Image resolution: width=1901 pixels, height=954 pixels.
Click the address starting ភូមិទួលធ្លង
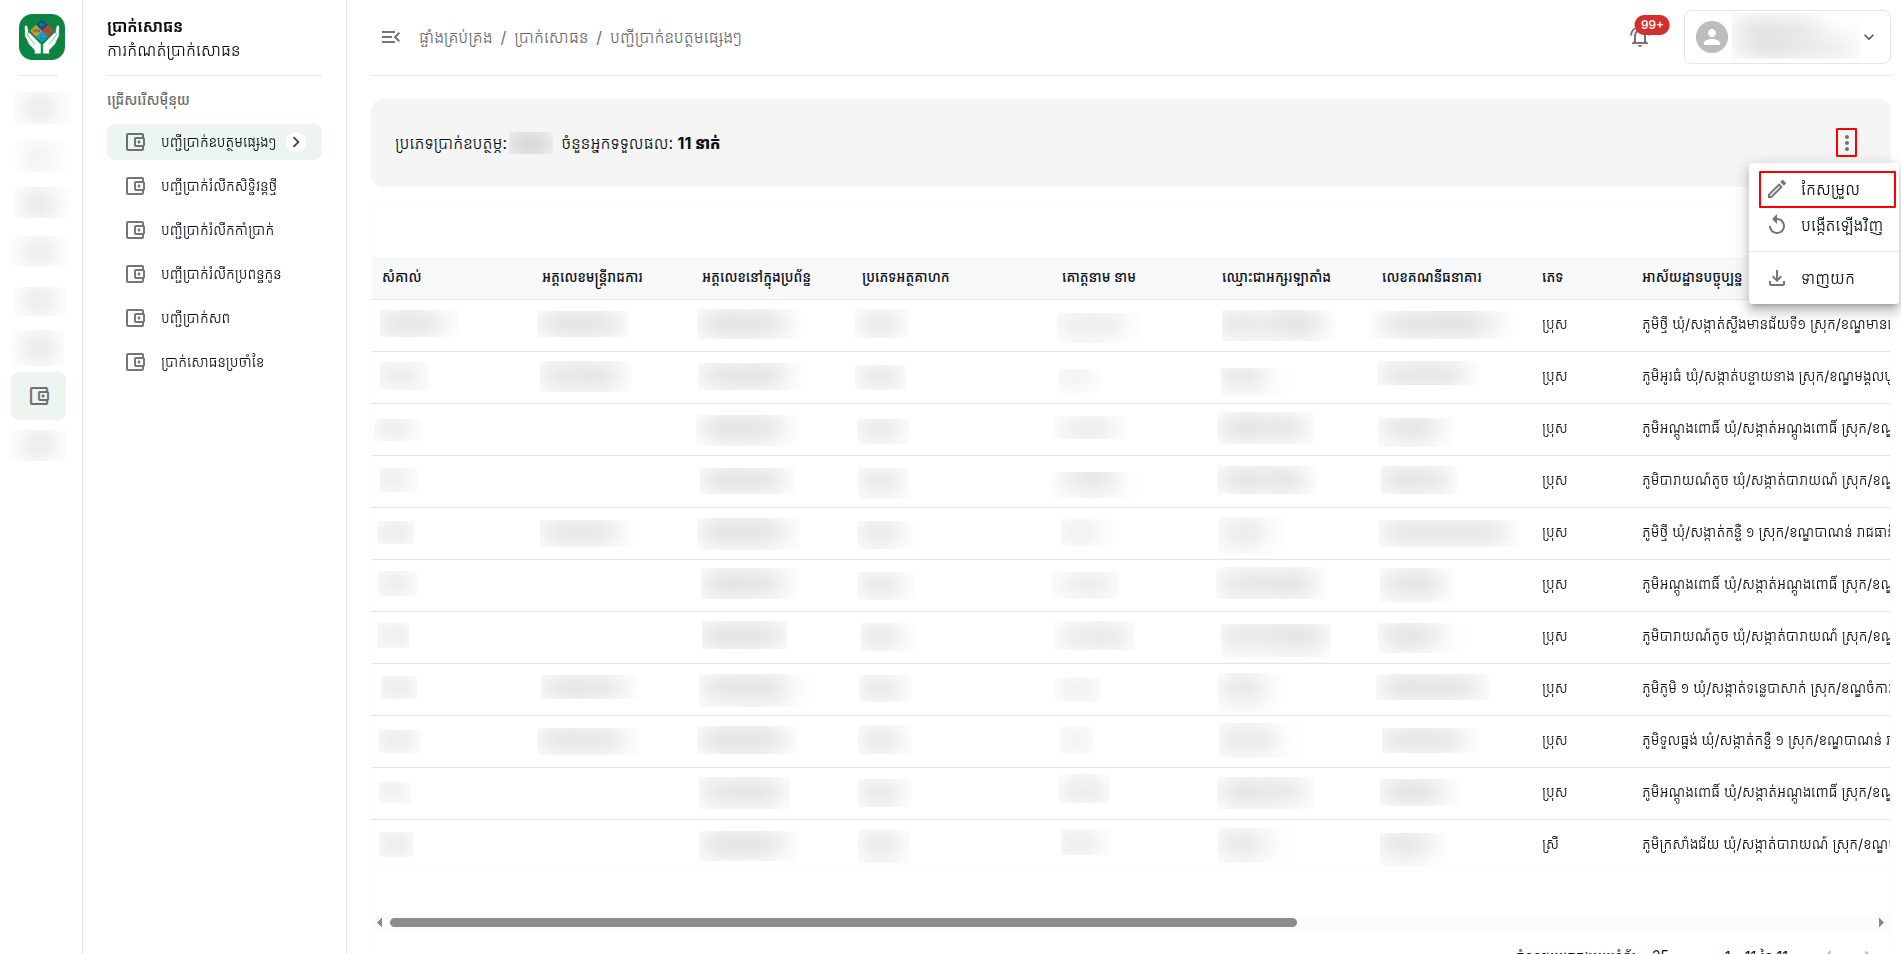click(x=1766, y=741)
